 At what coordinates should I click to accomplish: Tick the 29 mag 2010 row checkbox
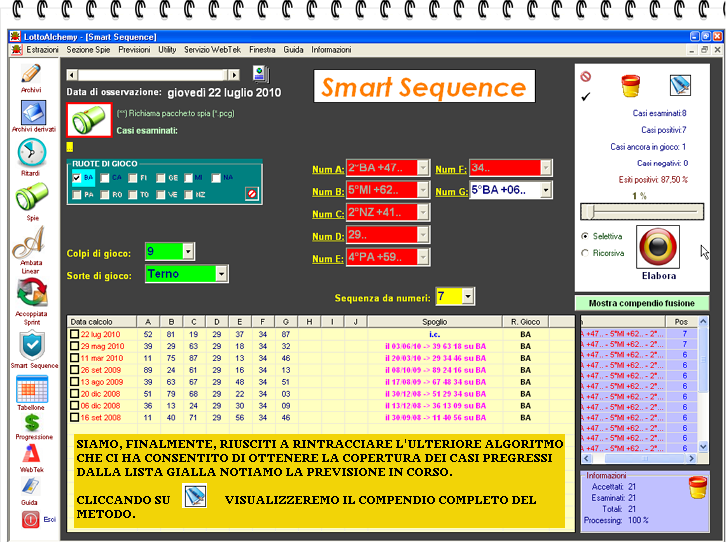(75, 346)
